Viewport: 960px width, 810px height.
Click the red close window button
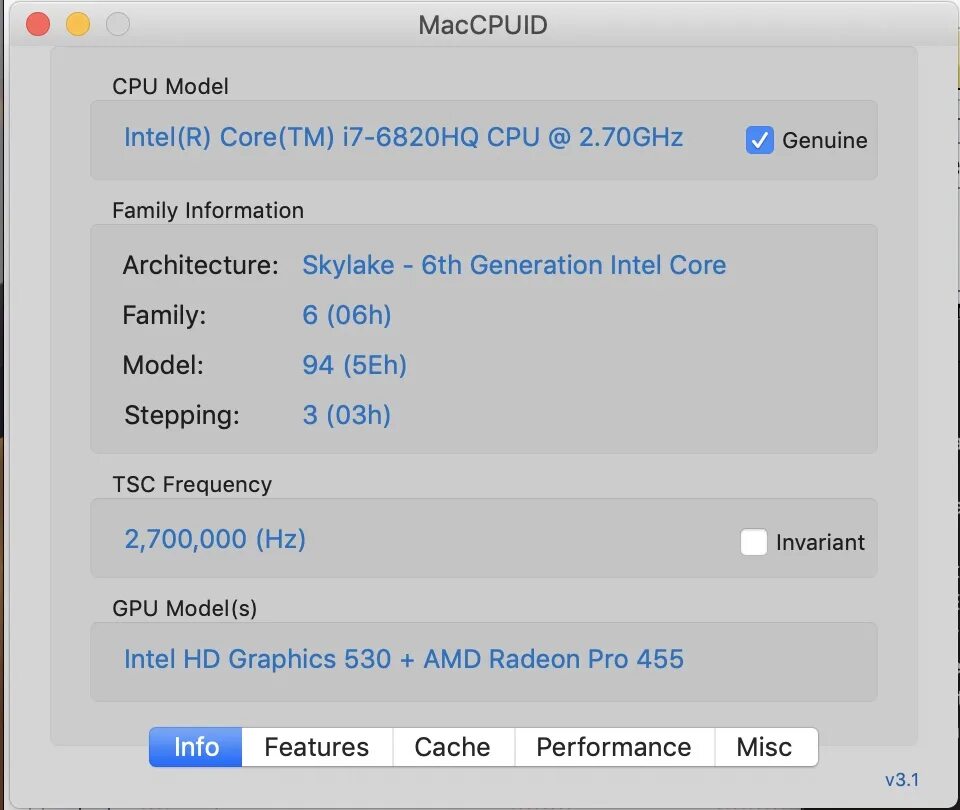coord(38,24)
